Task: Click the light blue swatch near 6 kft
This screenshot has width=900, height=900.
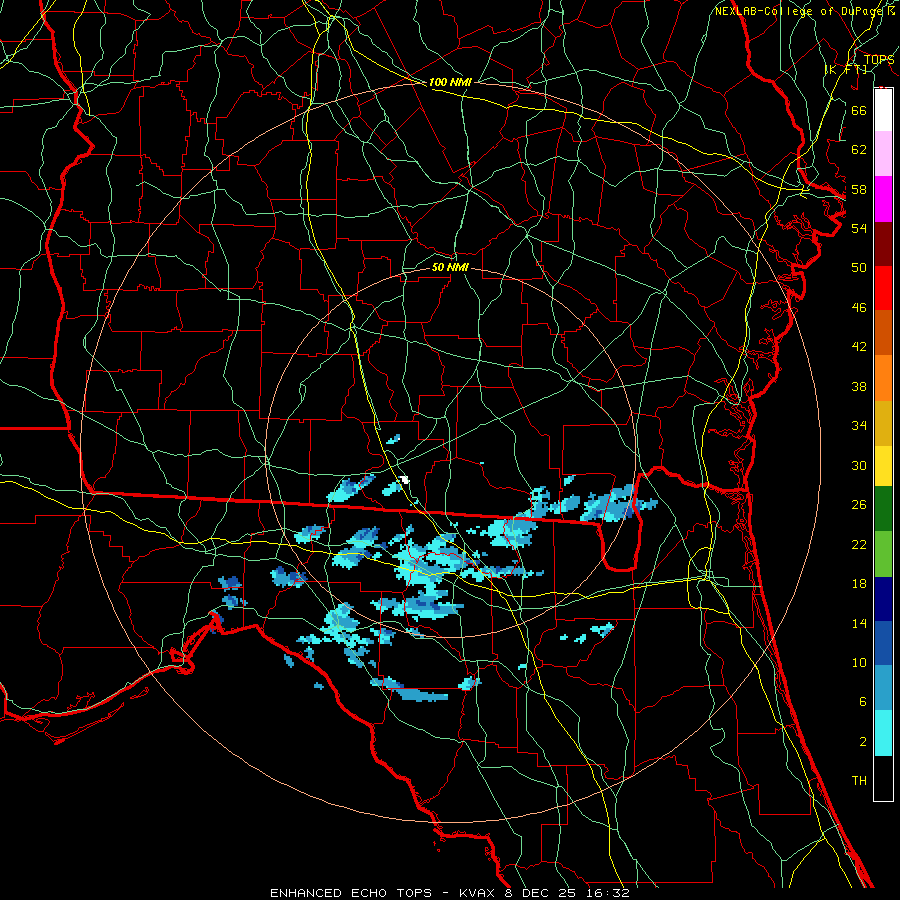Action: coord(883,688)
